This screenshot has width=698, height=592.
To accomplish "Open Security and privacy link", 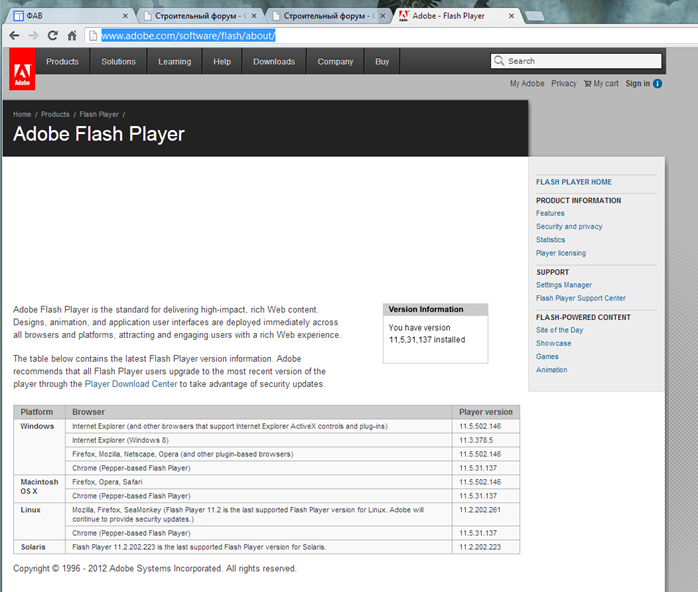I will (569, 227).
